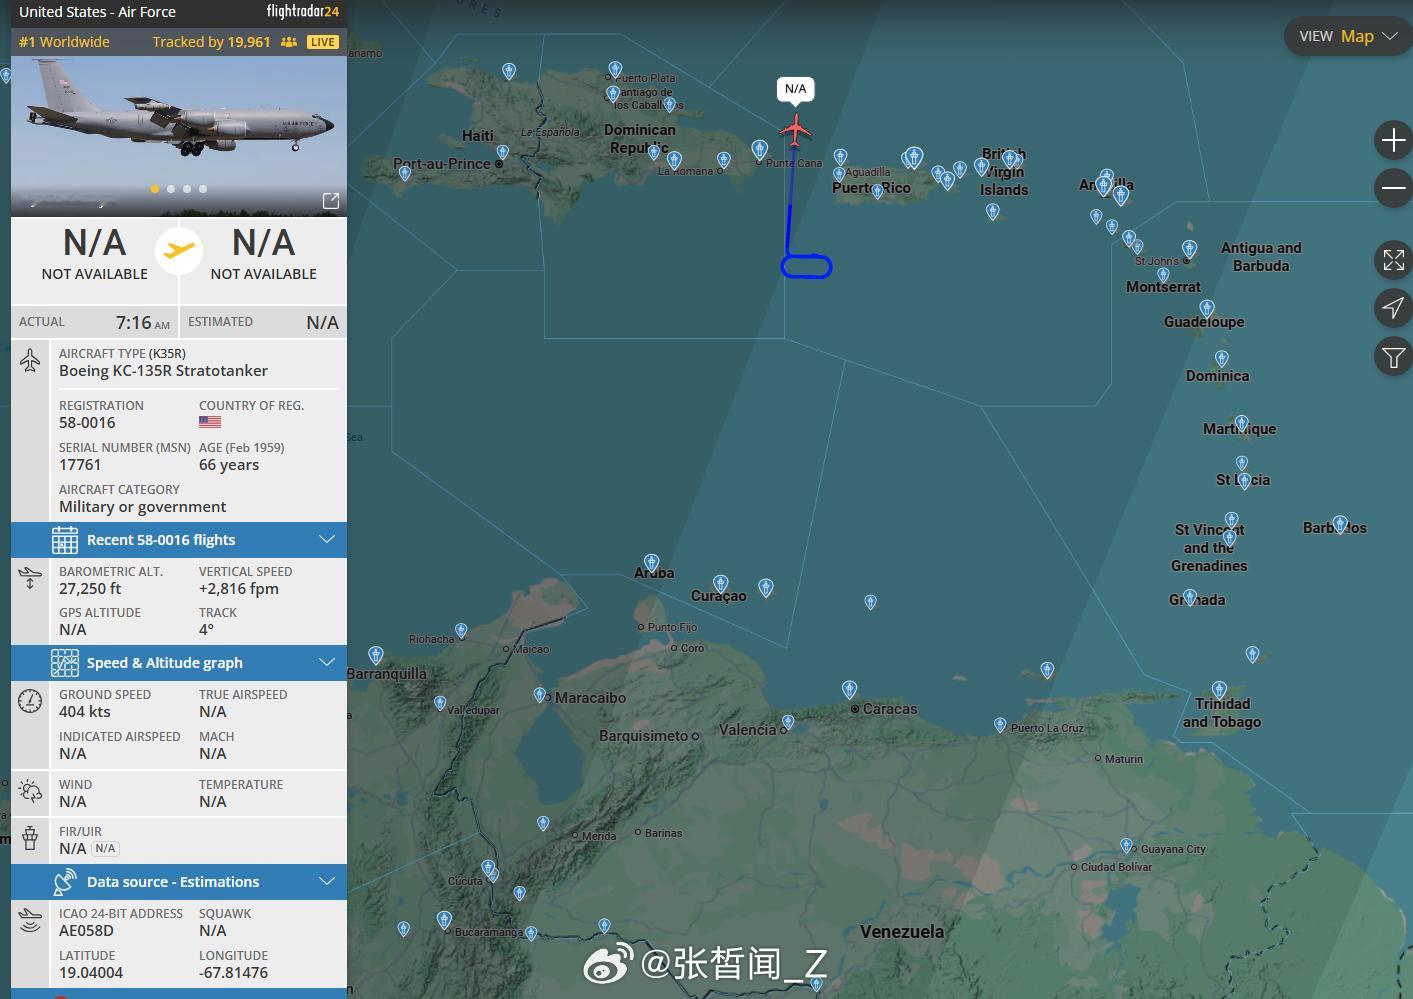Zoom out of the map
This screenshot has height=999, width=1413.
[x=1393, y=188]
